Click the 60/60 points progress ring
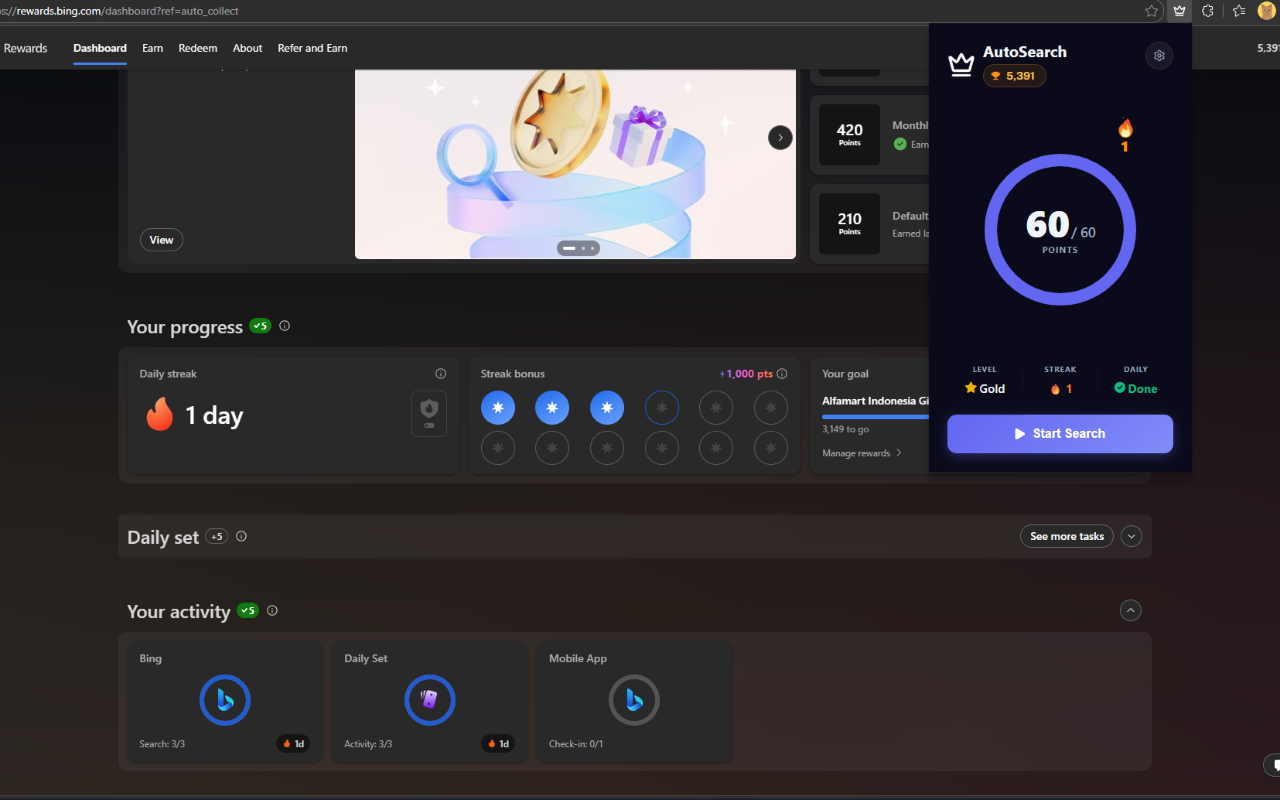Viewport: 1280px width, 800px height. [x=1060, y=229]
